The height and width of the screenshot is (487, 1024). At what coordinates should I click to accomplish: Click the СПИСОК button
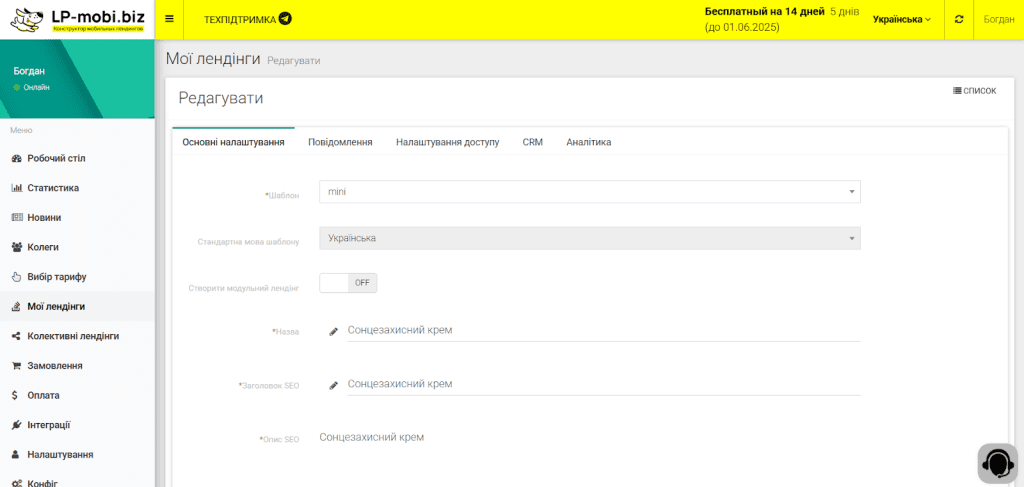(975, 91)
